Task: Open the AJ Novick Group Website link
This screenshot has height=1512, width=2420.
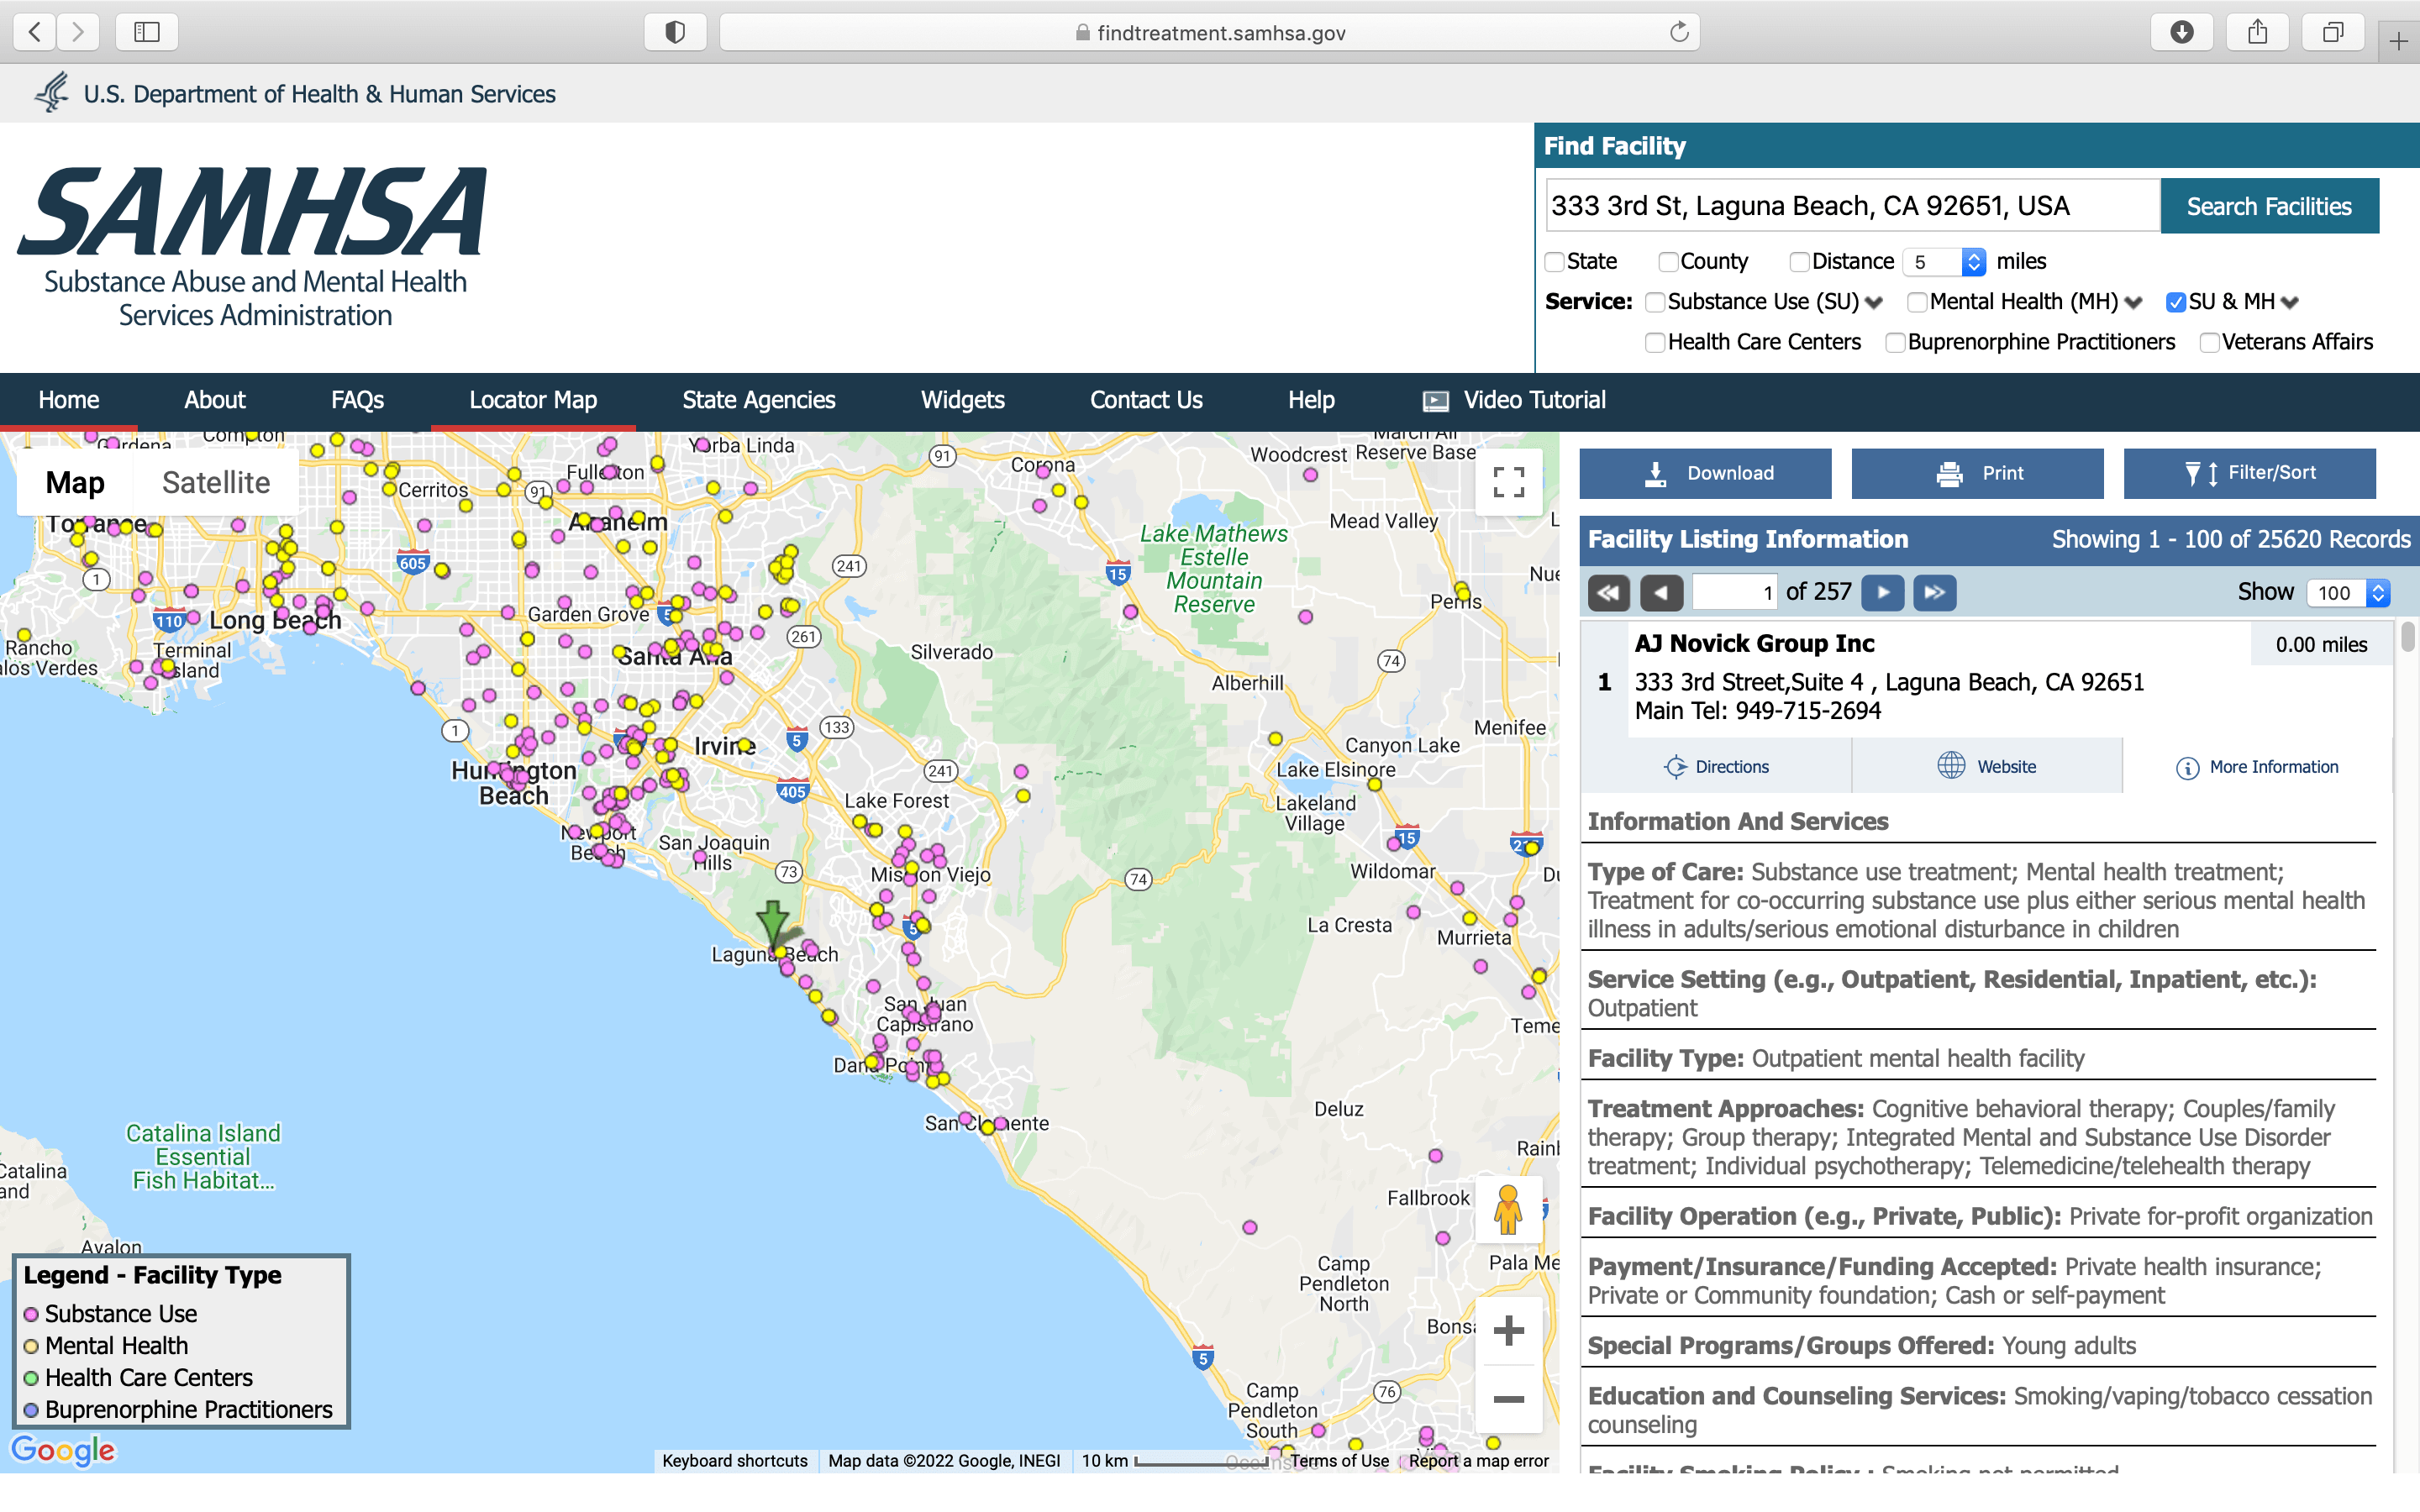Action: [x=1987, y=767]
